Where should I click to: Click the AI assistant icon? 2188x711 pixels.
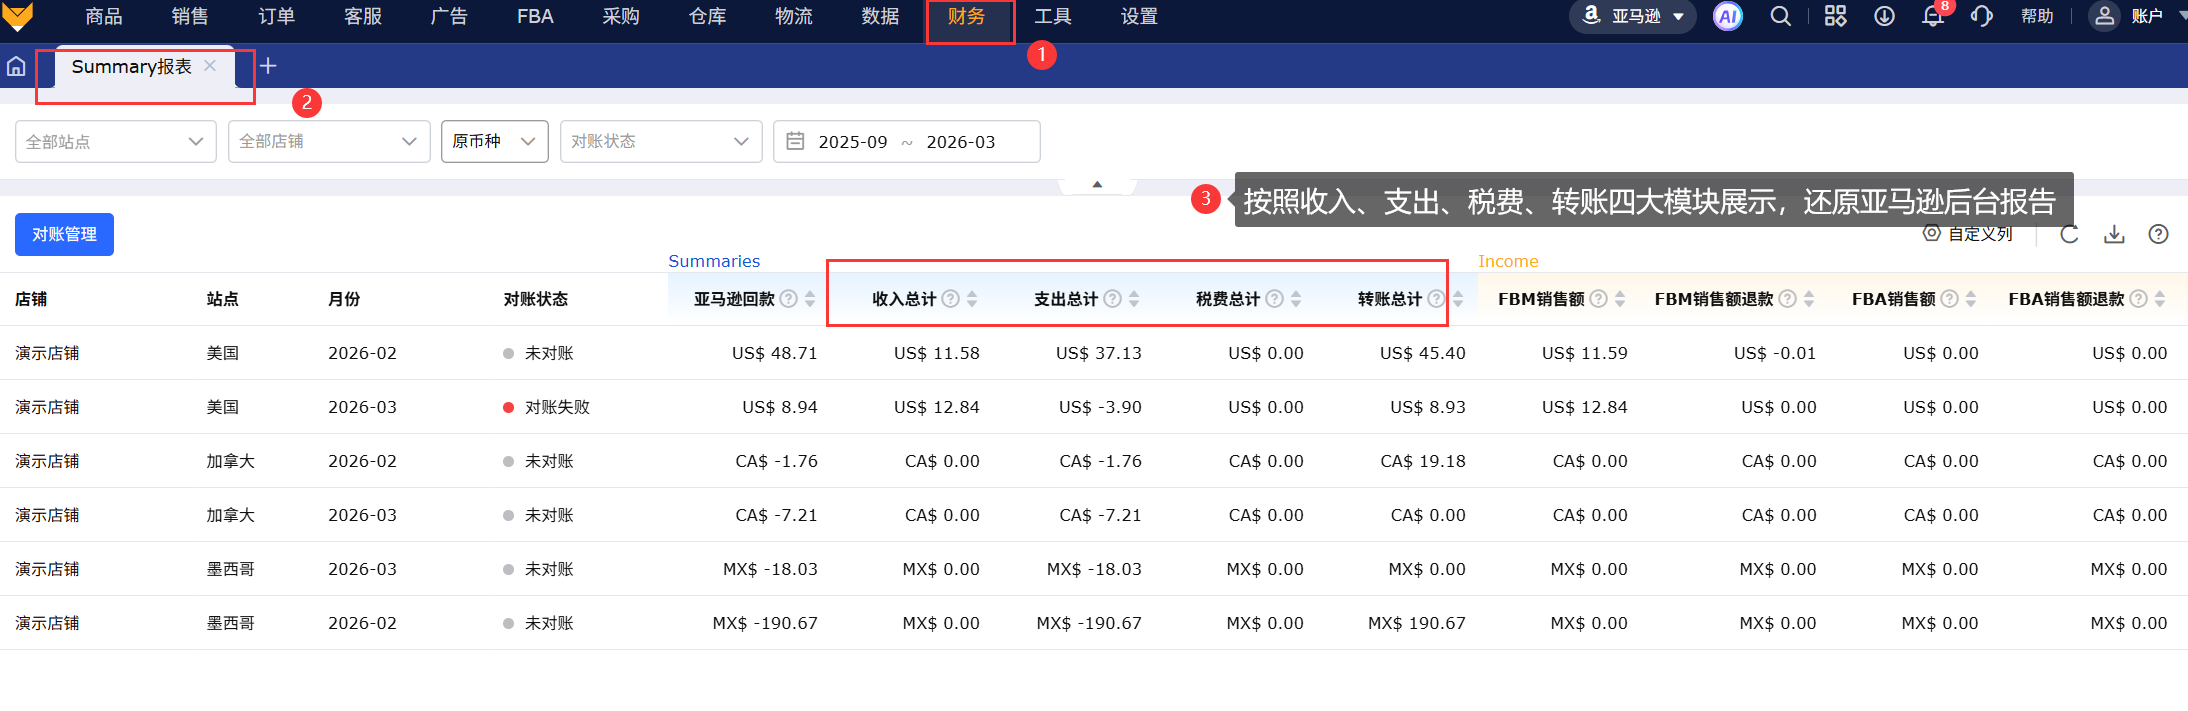1727,16
